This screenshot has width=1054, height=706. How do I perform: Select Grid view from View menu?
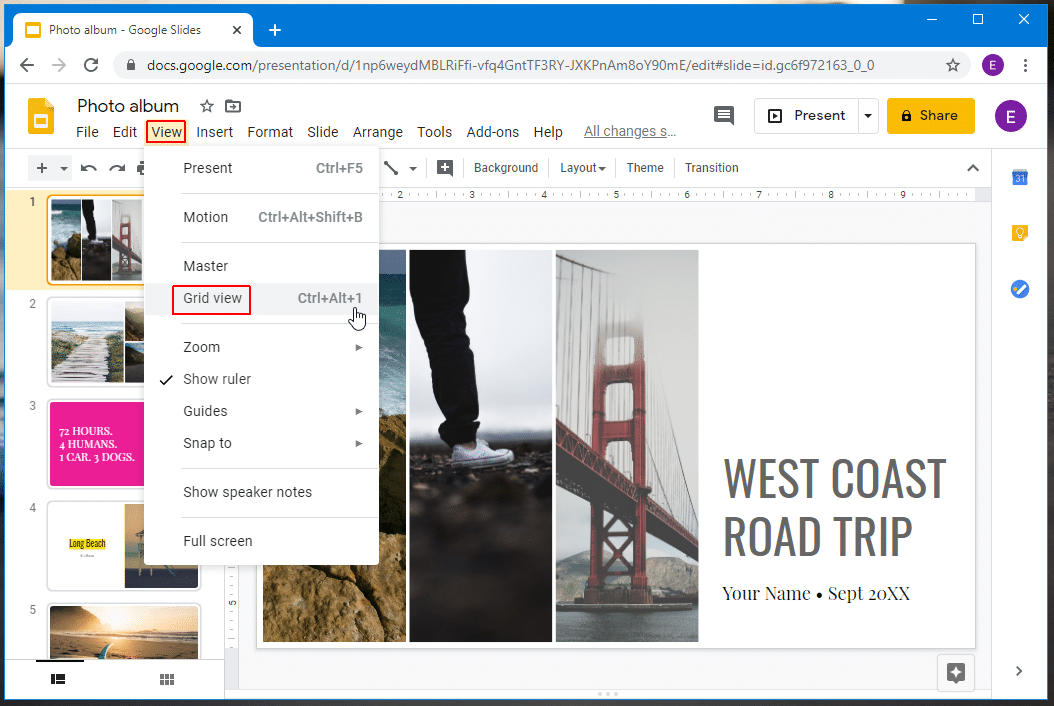213,299
